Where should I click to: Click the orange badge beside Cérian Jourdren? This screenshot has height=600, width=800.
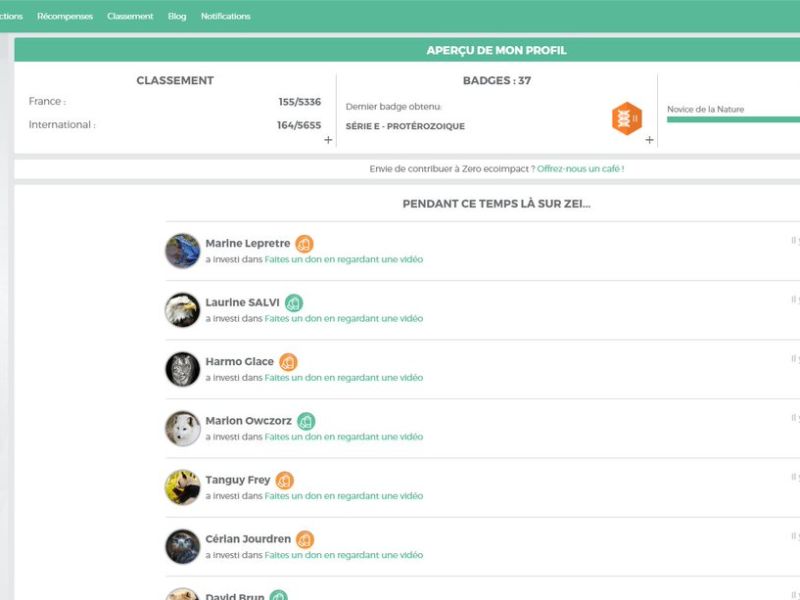coord(305,540)
